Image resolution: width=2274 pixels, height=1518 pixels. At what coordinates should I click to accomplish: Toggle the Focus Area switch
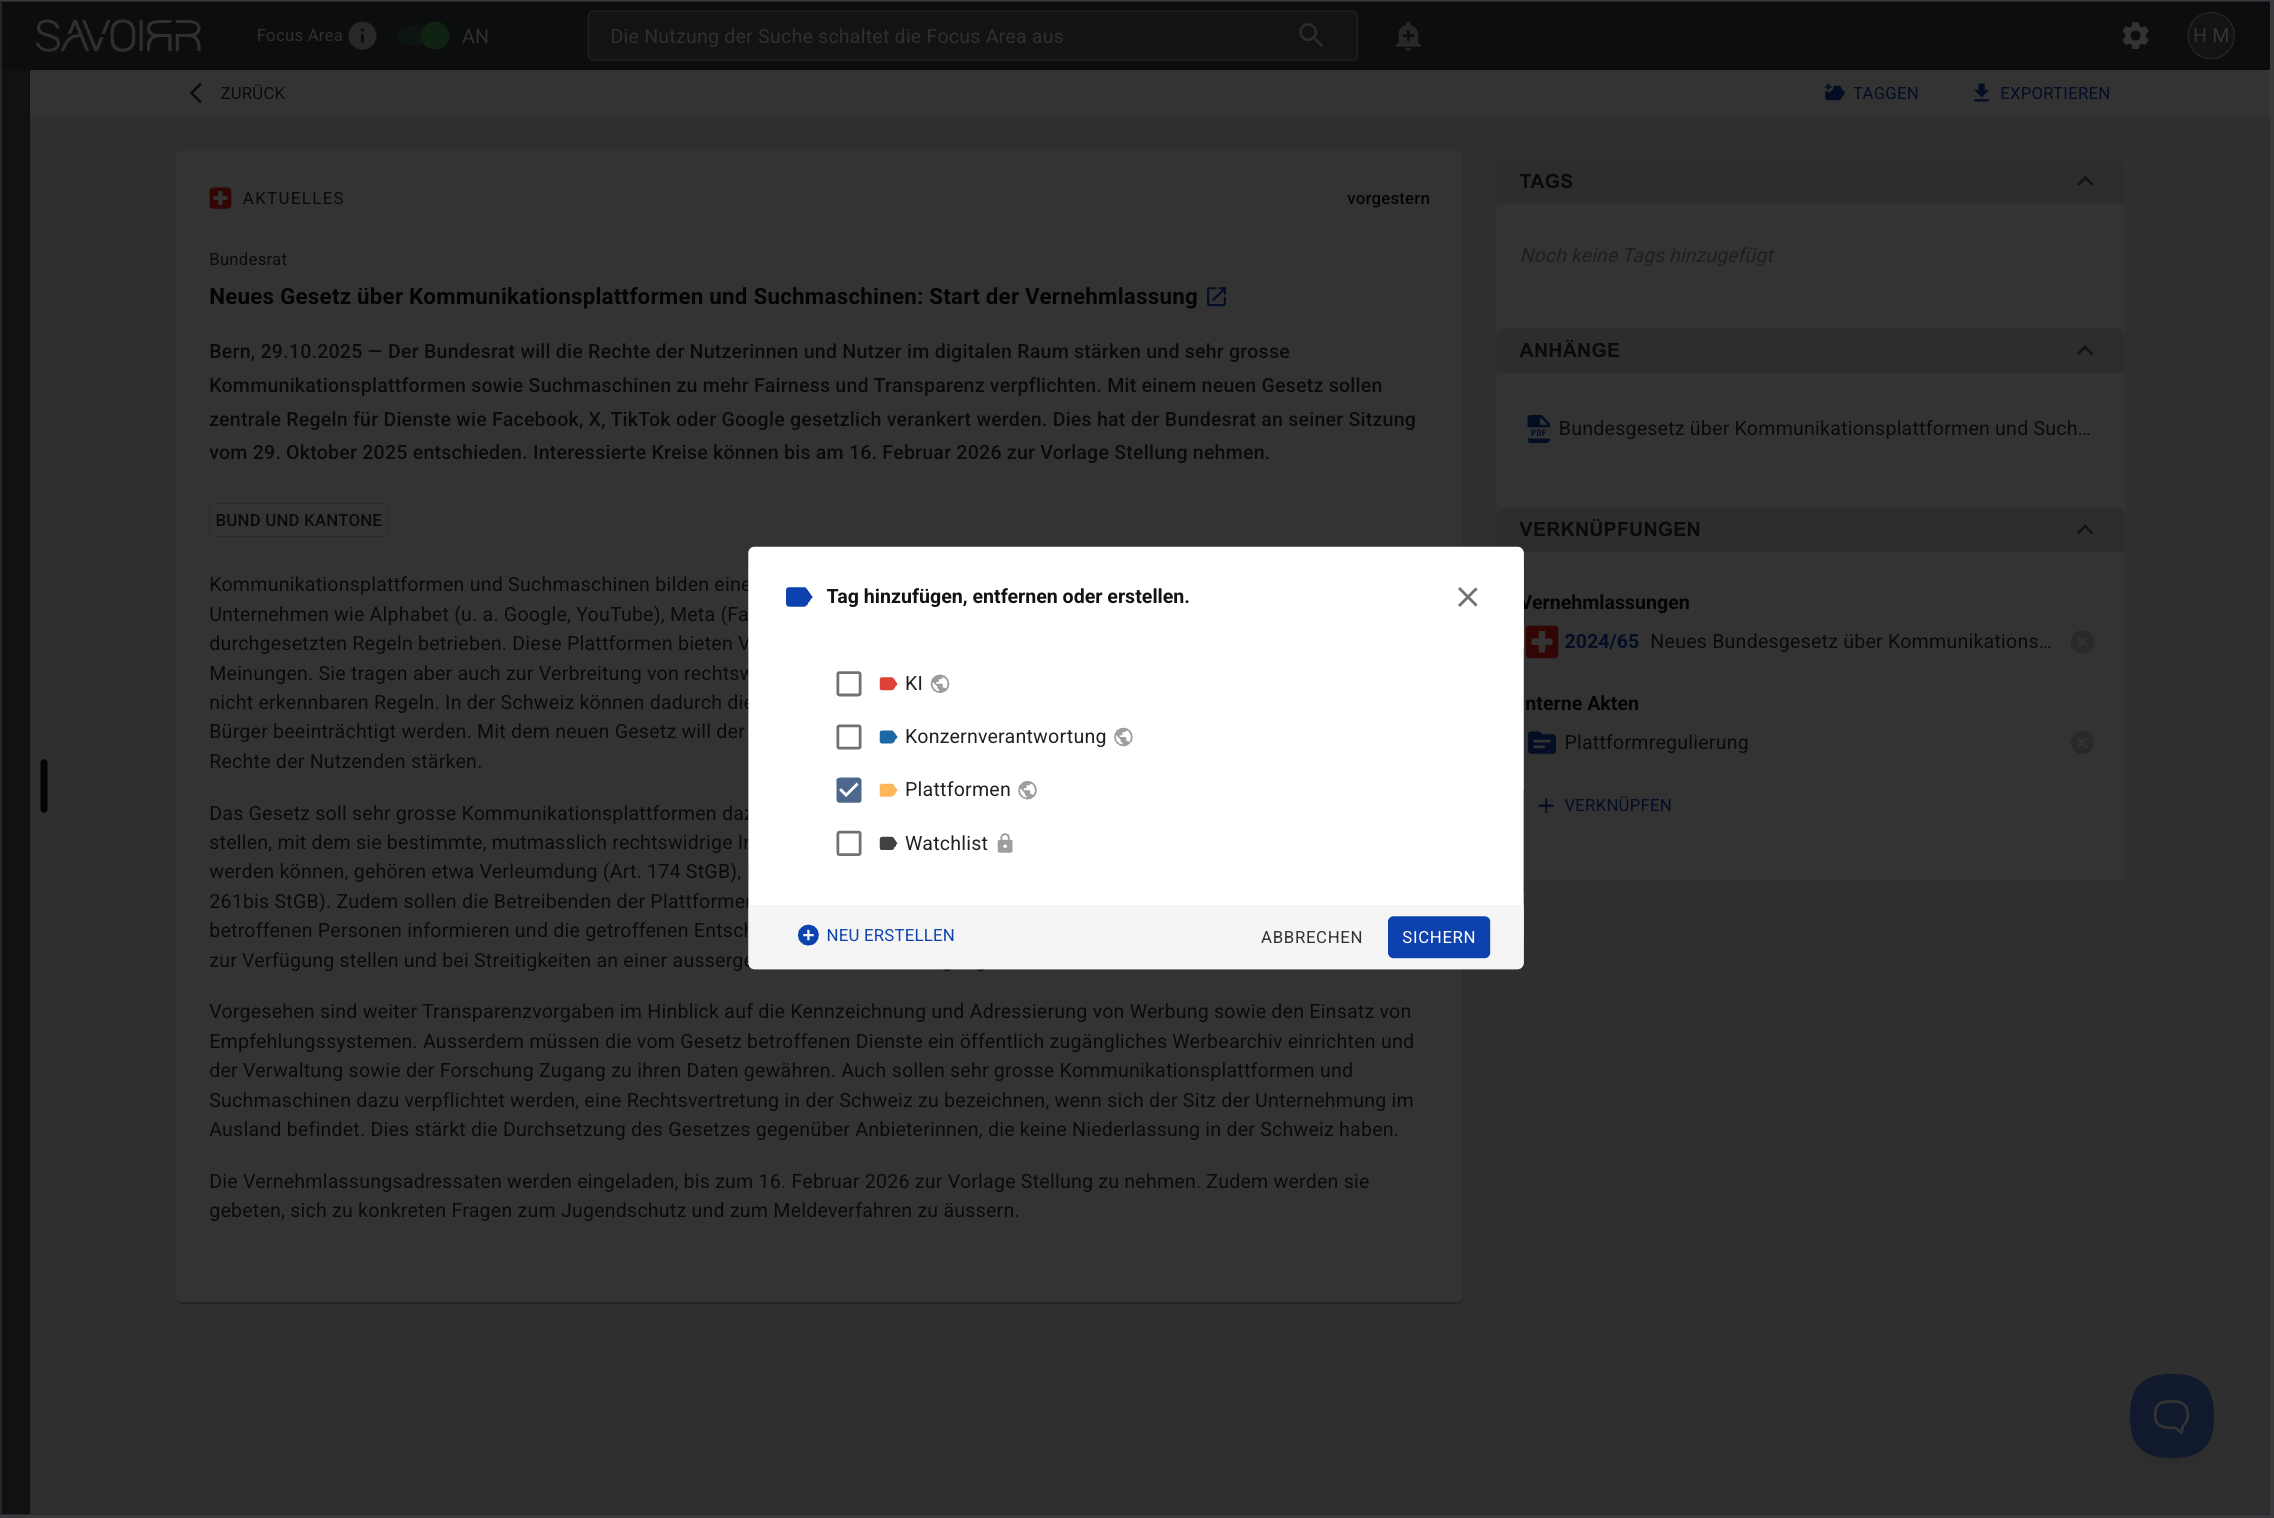coord(424,36)
